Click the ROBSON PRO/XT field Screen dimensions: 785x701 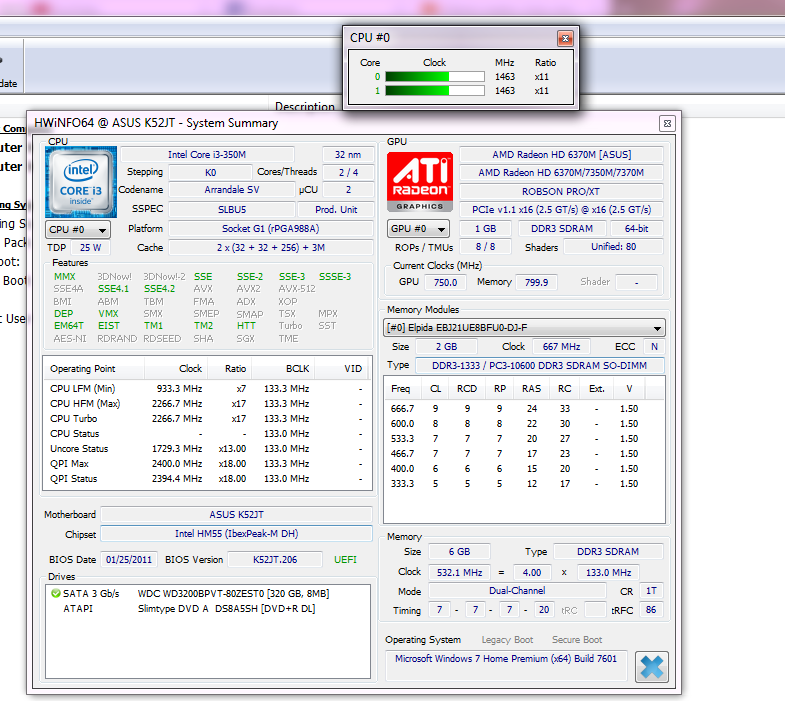click(562, 191)
